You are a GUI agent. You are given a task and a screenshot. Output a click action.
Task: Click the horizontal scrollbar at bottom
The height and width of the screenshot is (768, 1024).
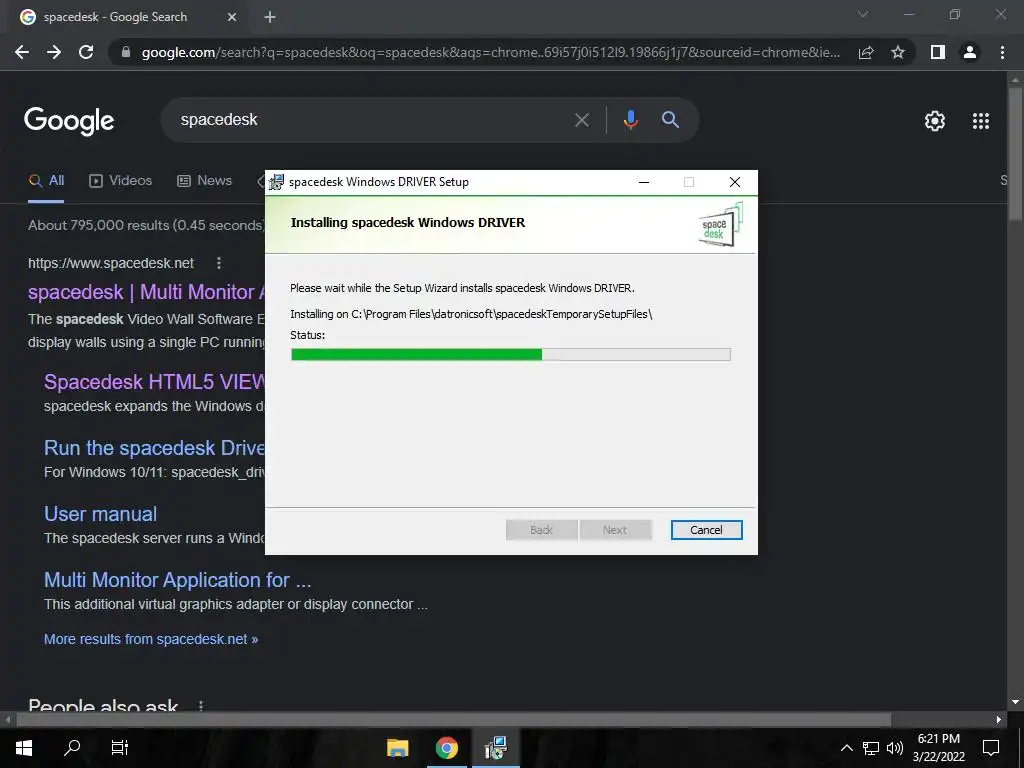[x=453, y=719]
